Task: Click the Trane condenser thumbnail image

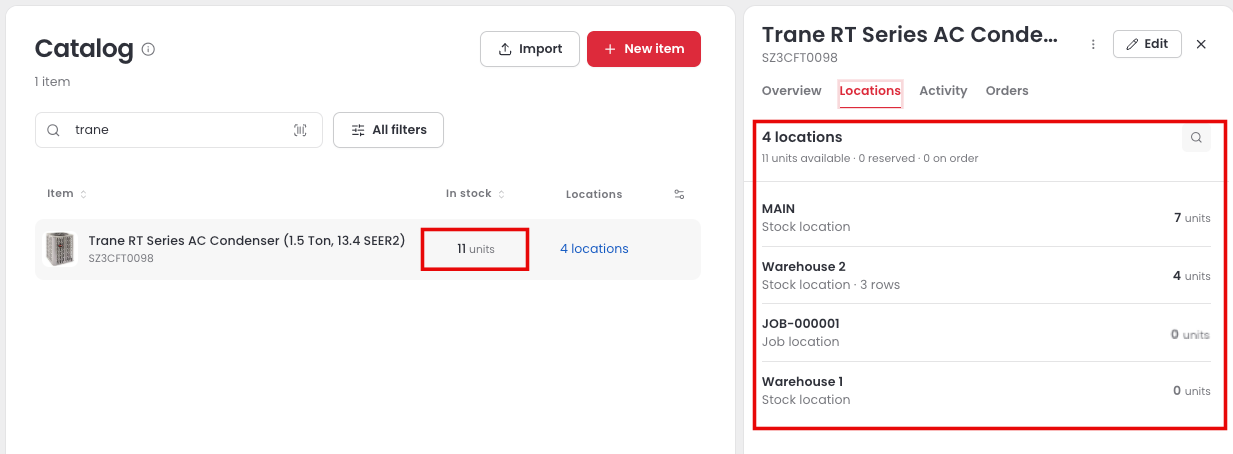Action: (x=60, y=249)
